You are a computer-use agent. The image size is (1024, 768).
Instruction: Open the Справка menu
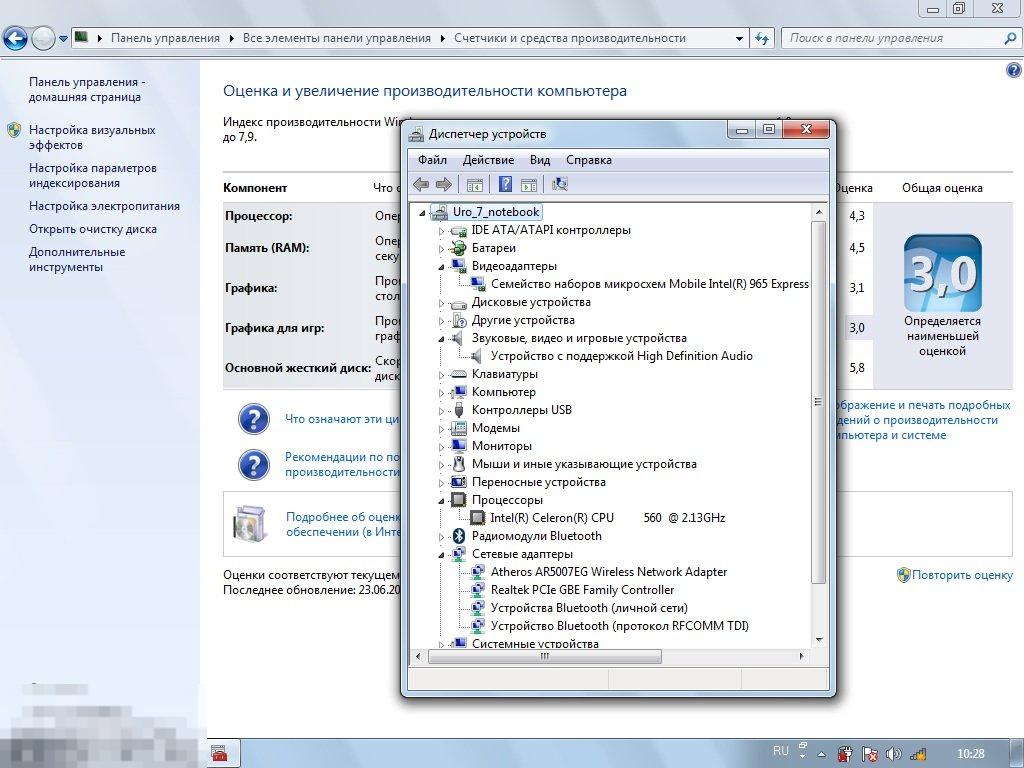(x=589, y=160)
